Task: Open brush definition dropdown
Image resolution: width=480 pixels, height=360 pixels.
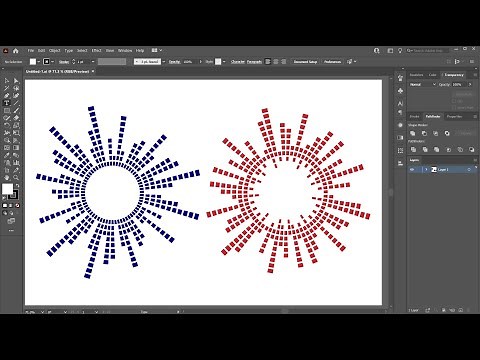Action: point(163,62)
